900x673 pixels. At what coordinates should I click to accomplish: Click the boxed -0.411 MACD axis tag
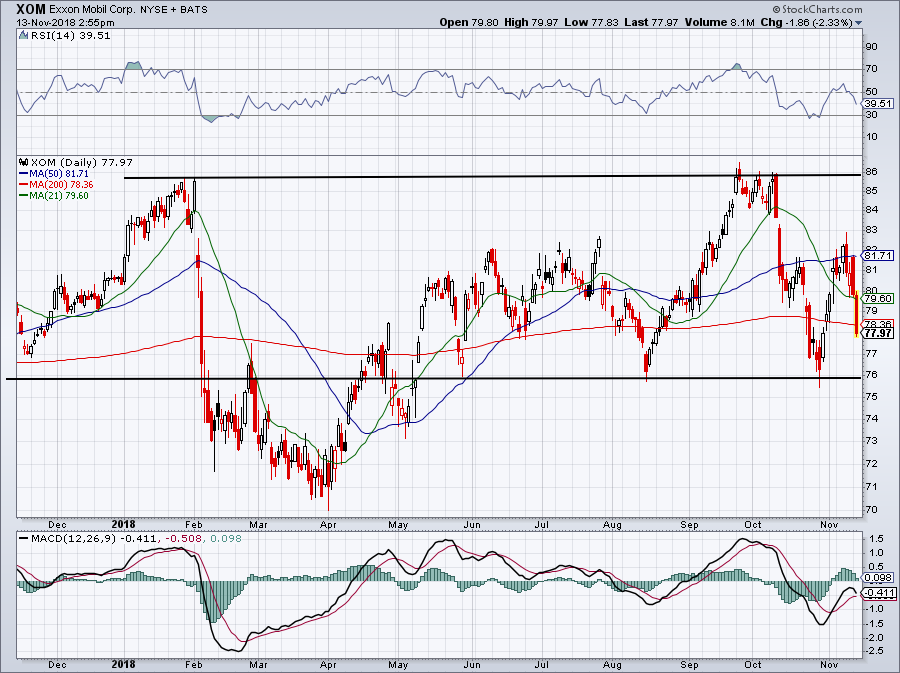click(879, 593)
